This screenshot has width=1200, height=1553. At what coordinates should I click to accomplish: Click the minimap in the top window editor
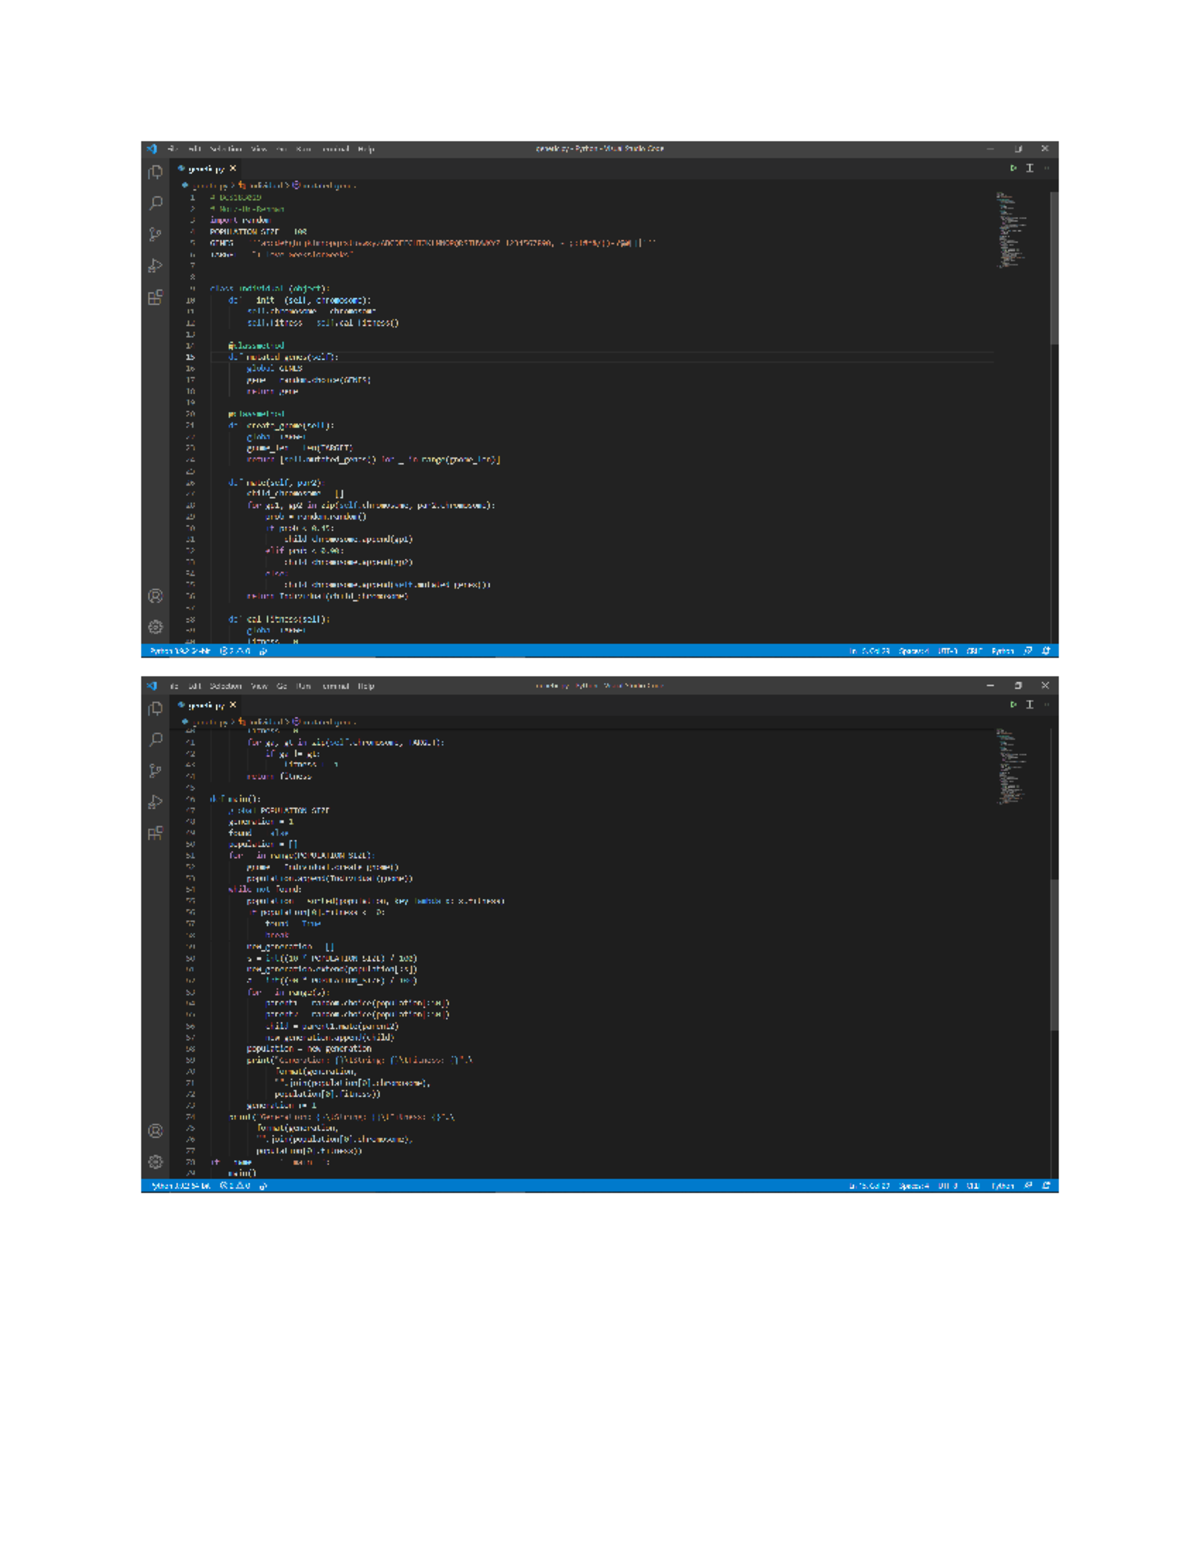point(1008,230)
